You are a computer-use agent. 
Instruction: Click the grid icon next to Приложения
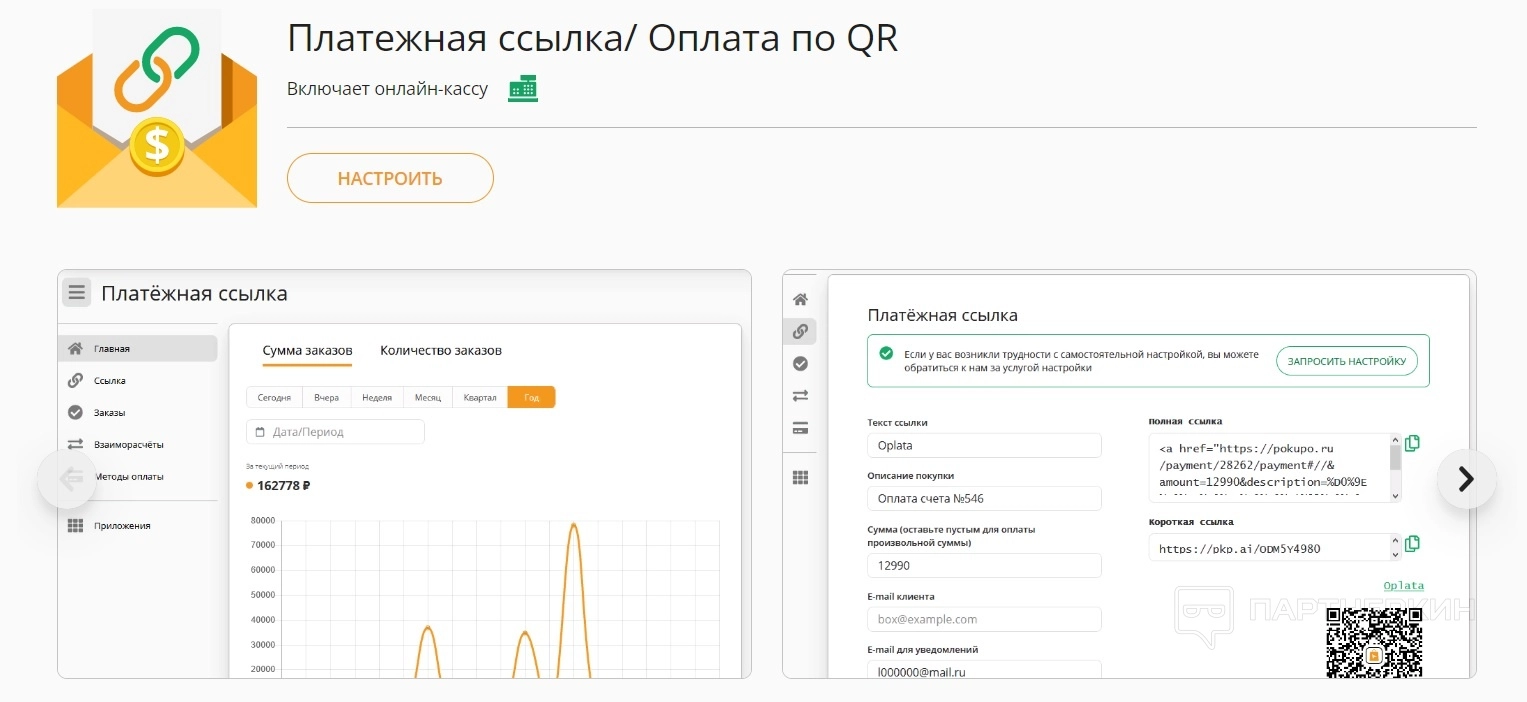point(75,526)
